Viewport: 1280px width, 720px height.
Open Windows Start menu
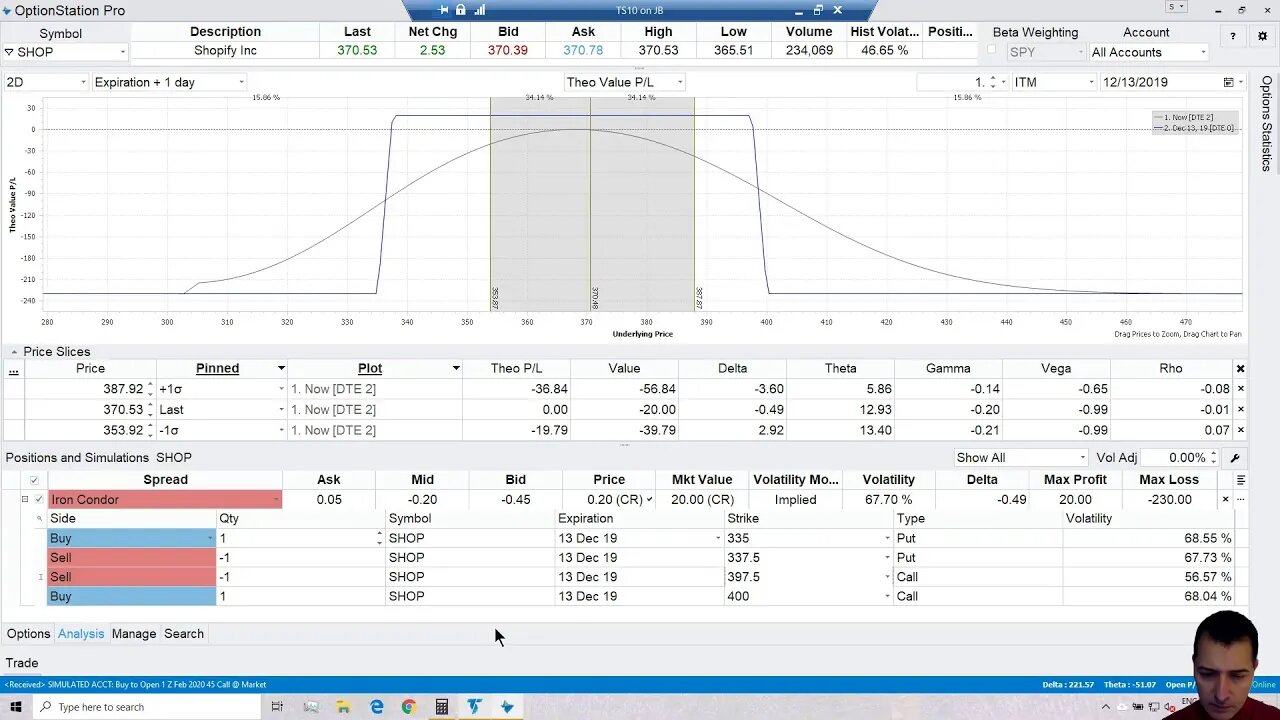16,707
